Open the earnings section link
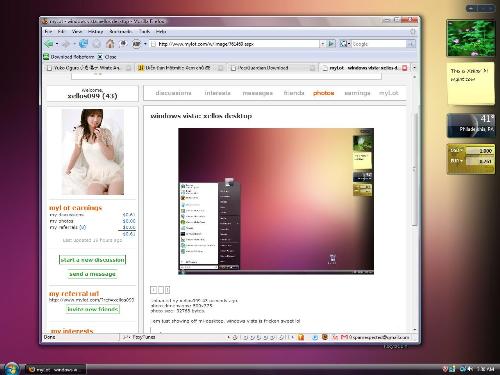 click(x=357, y=93)
